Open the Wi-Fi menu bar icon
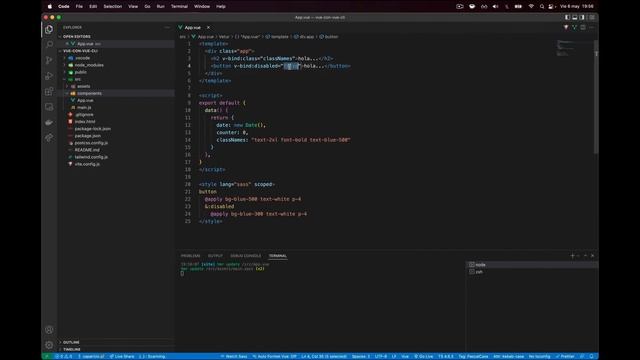Screen dimensions: 640x360 [x=531, y=7]
